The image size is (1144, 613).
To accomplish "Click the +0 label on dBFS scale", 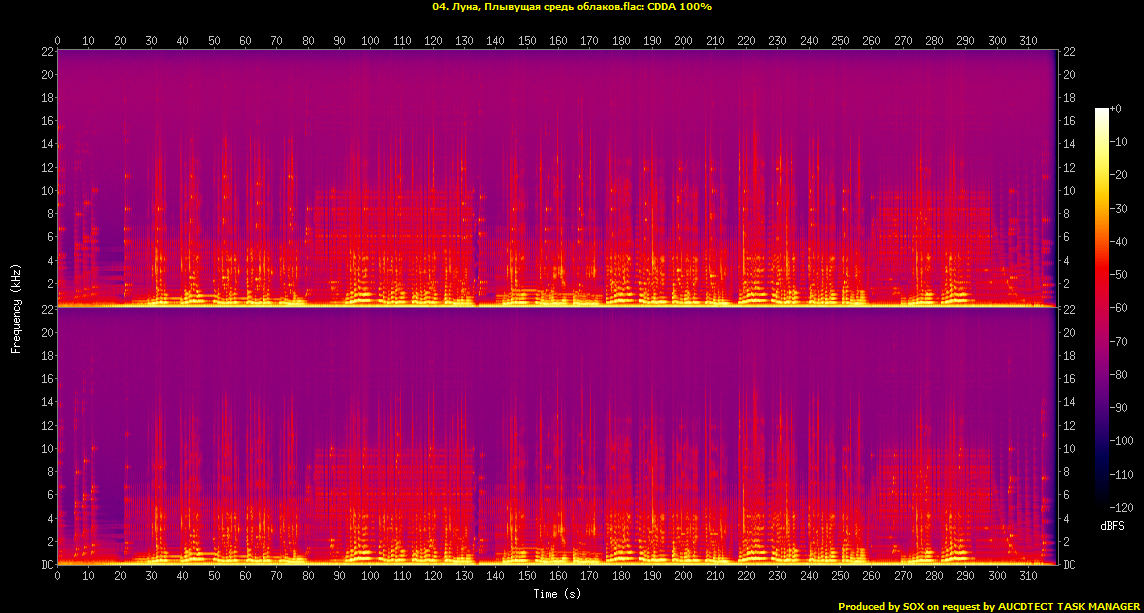I will point(1117,108).
